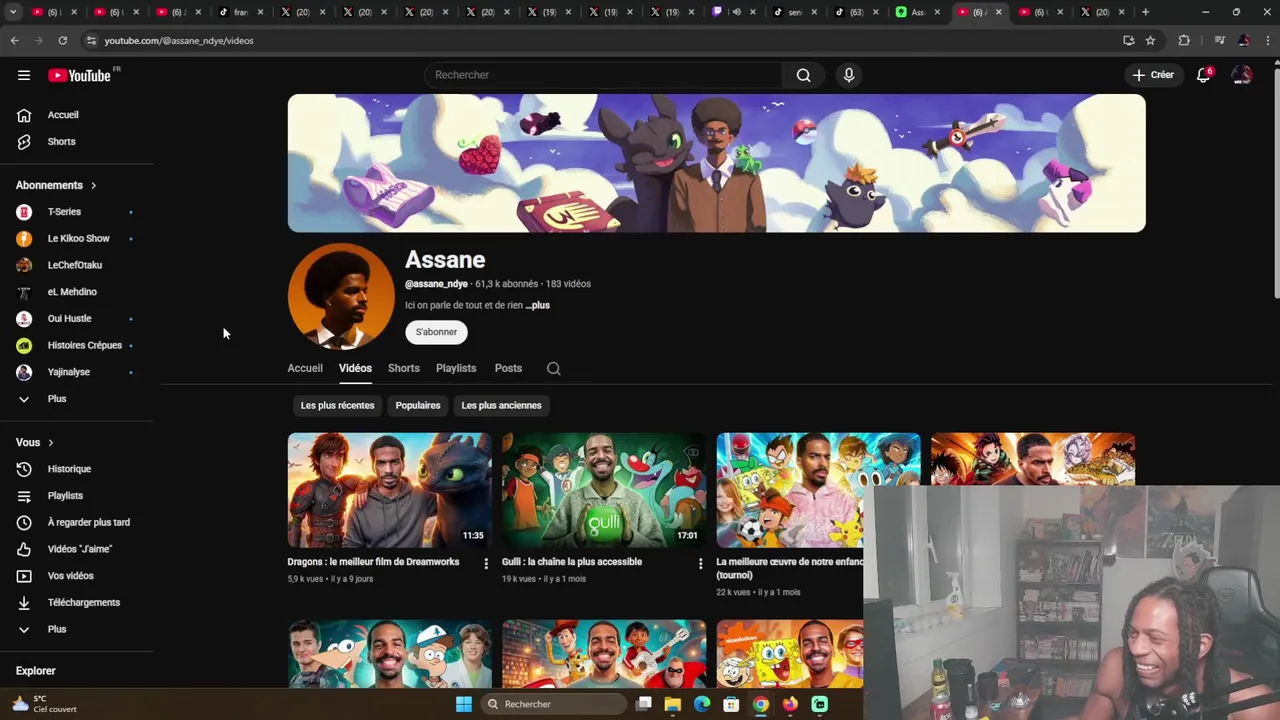This screenshot has height=720, width=1280.
Task: Play the Phineas and Gravity Falls thumbnail
Action: pos(389,654)
